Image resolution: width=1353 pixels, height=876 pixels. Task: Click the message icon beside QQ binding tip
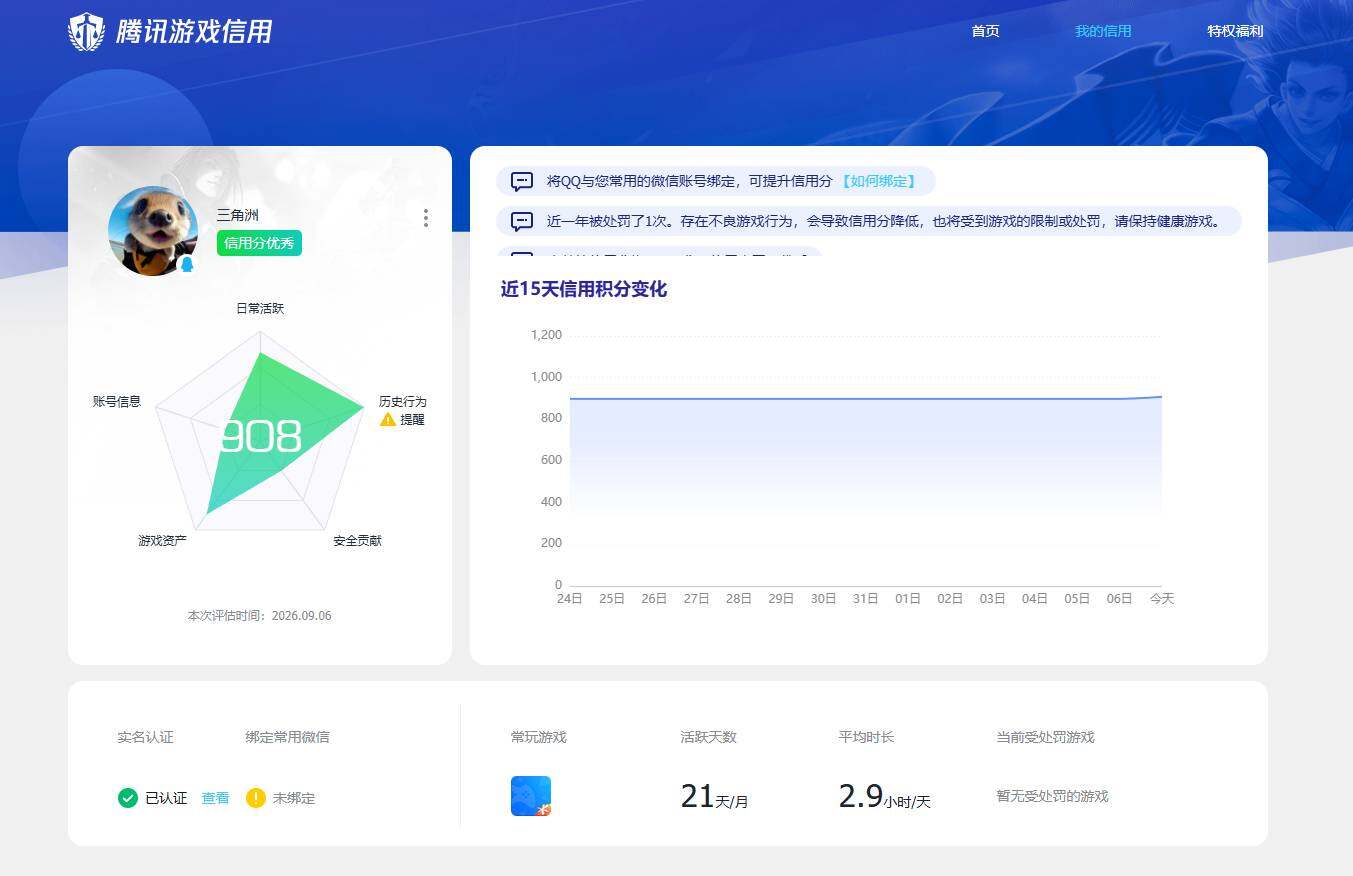[522, 181]
